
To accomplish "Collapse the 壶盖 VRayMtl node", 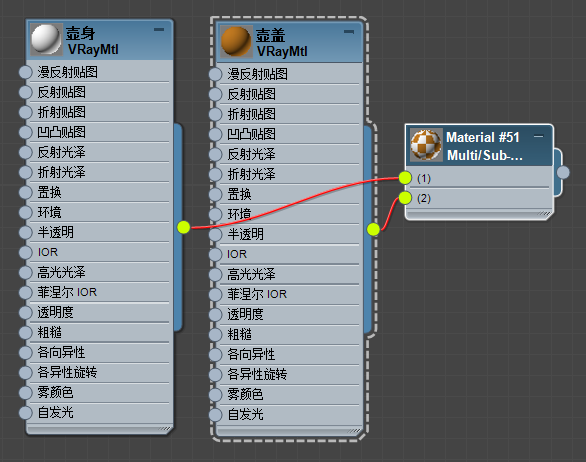I will pos(349,32).
